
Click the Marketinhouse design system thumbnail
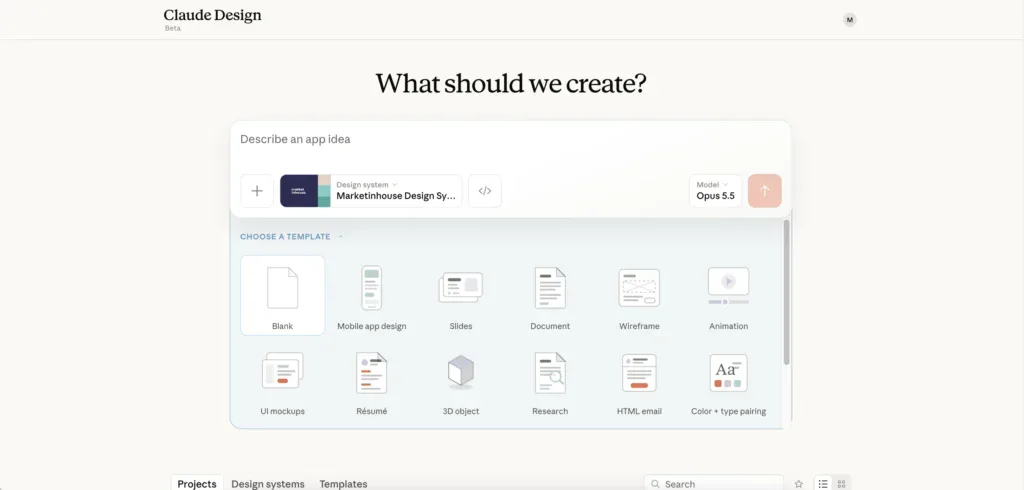(305, 191)
